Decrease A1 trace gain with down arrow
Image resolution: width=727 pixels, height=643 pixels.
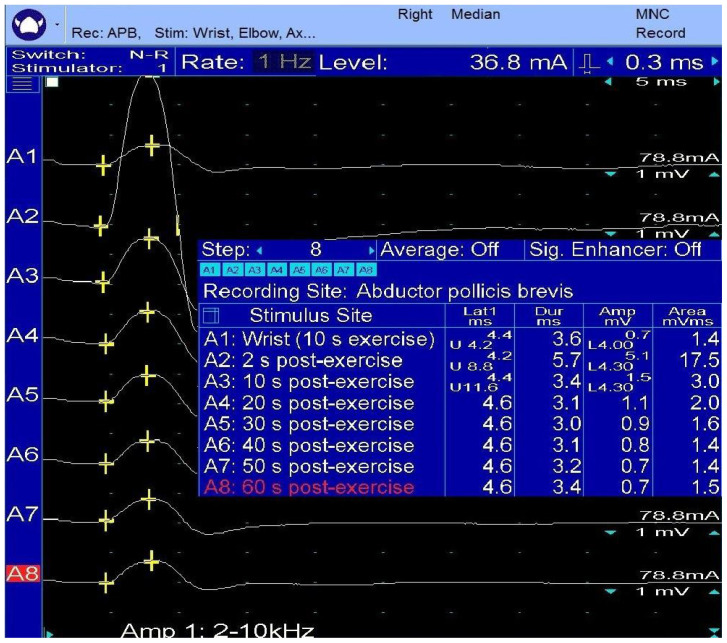[611, 174]
